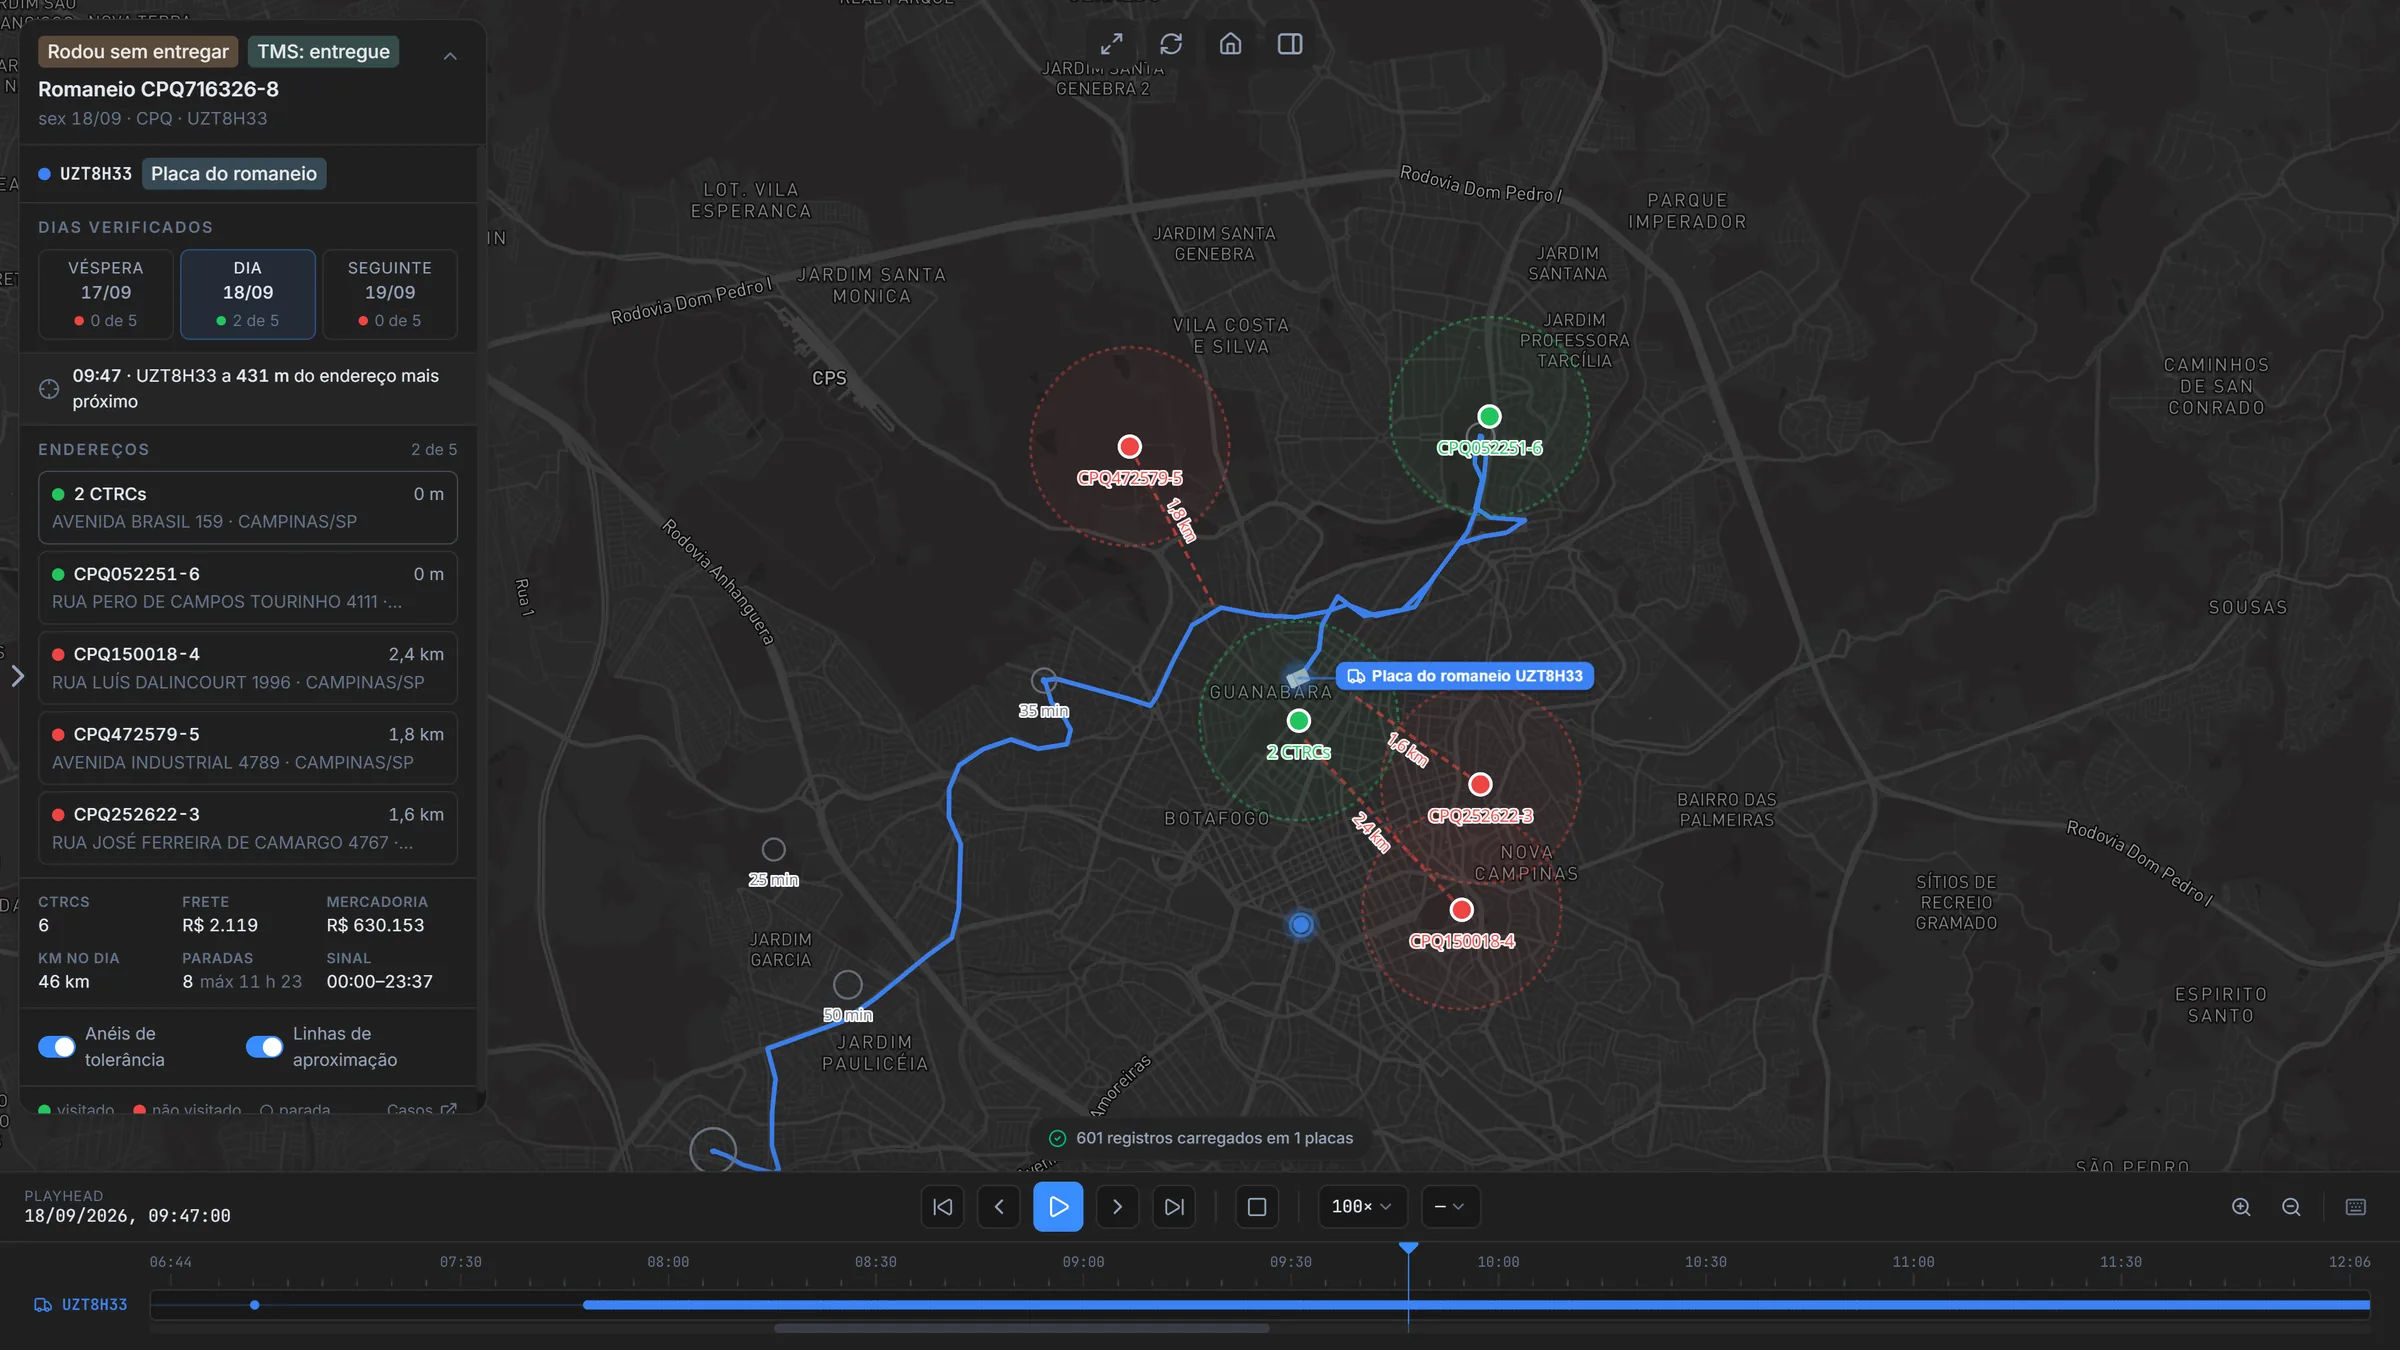Click the timeline horizontal scrollbar
2400x1350 pixels.
(x=1021, y=1328)
